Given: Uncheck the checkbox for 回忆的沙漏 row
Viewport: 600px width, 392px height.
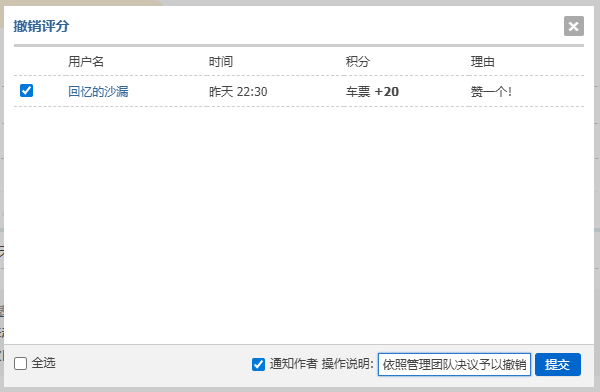Looking at the screenshot, I should pyautogui.click(x=26, y=91).
